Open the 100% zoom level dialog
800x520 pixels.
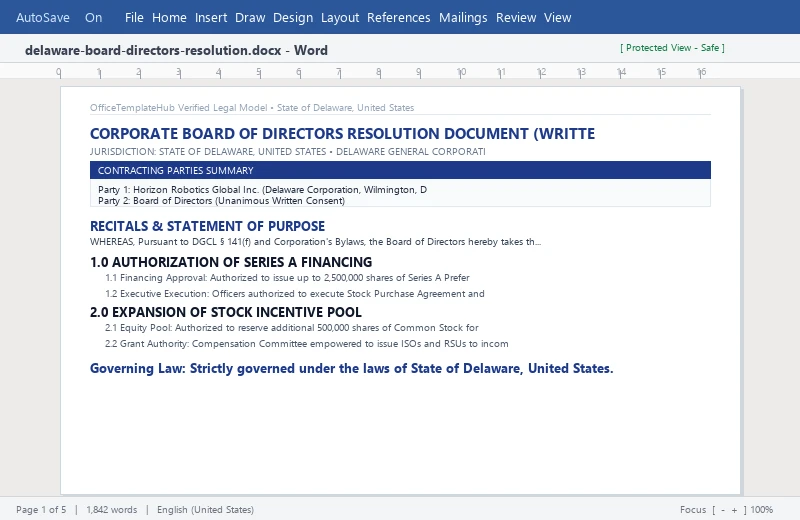point(761,509)
